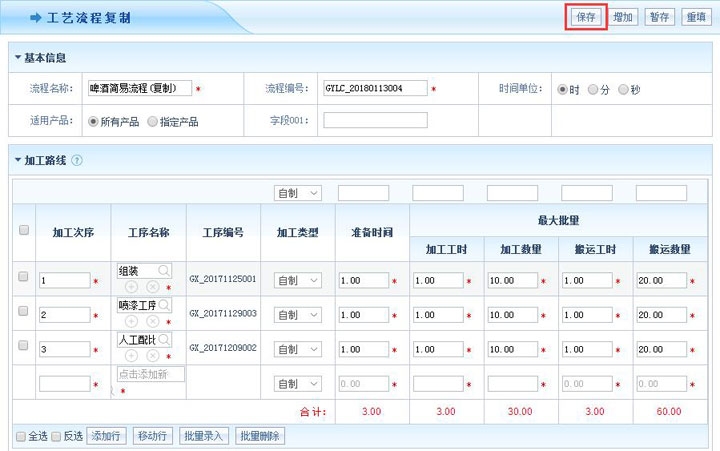The height and width of the screenshot is (451, 720).
Task: Click the 移动行 button
Action: [152, 436]
